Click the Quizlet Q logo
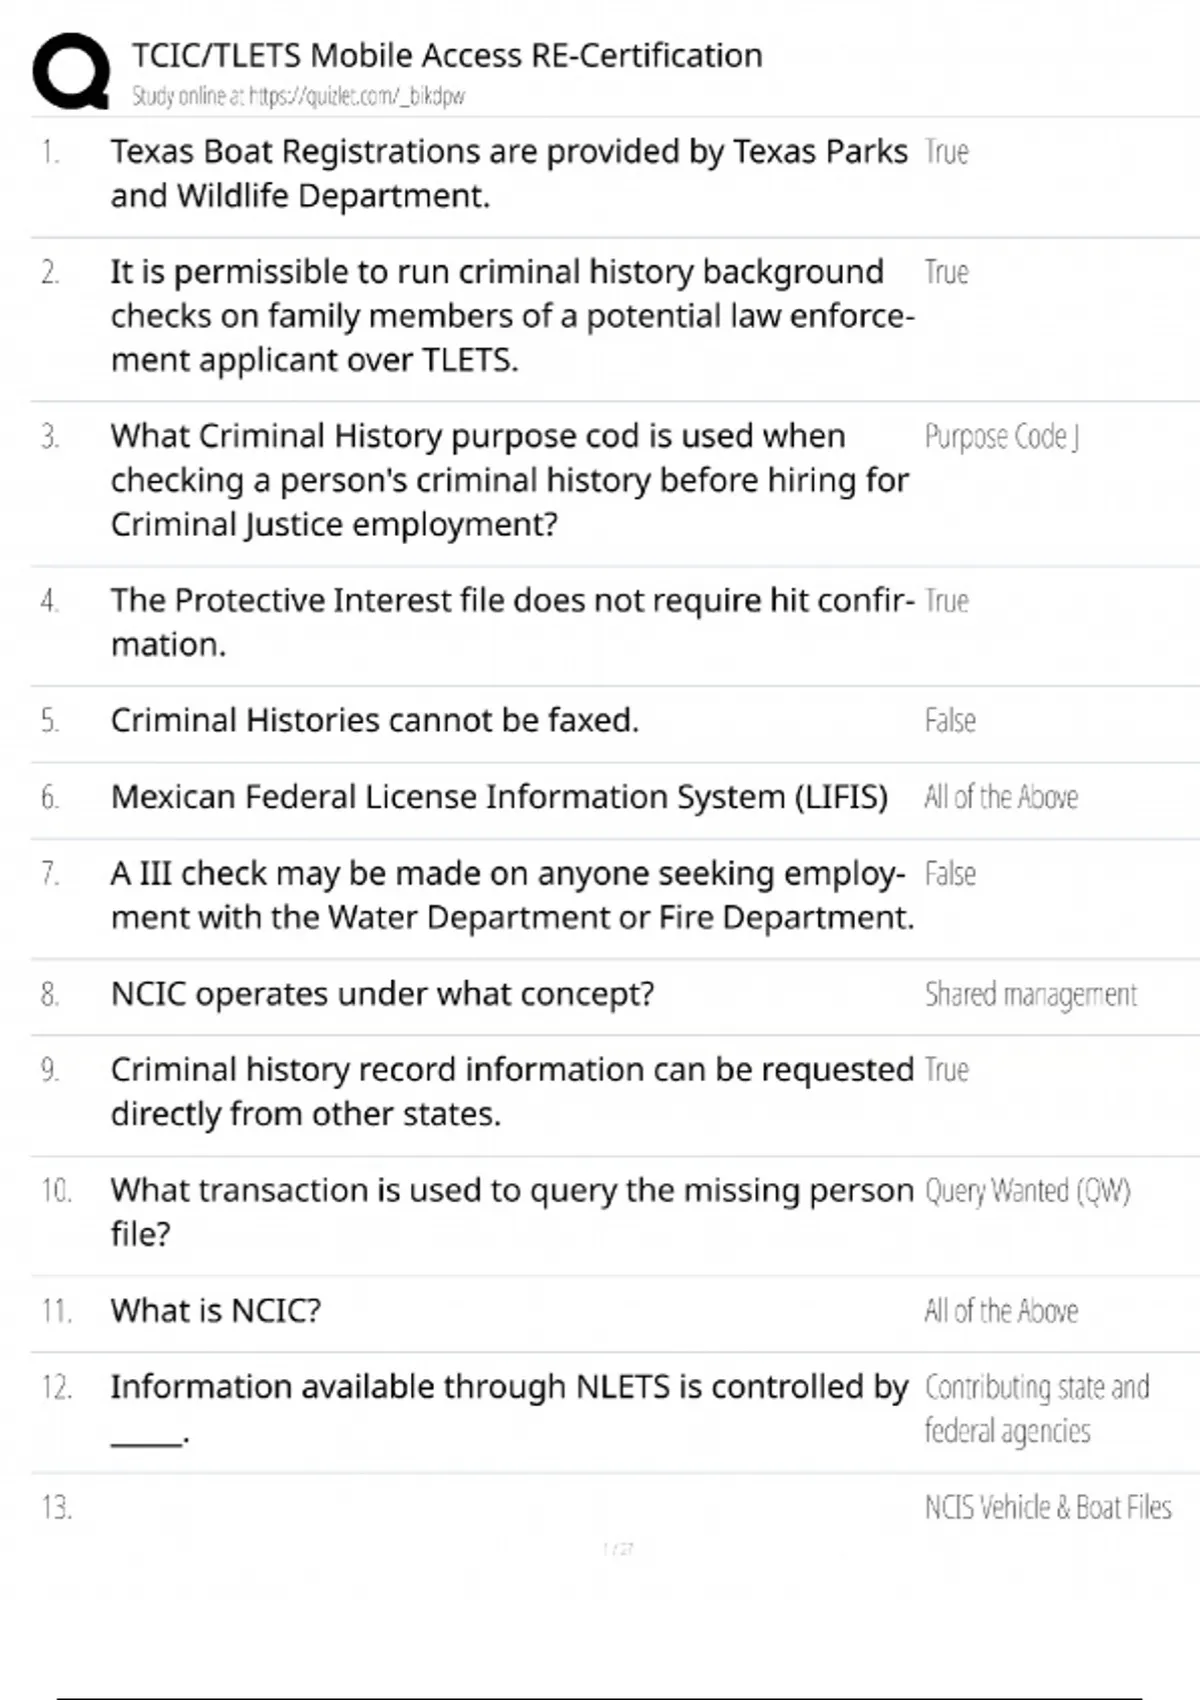Image resolution: width=1200 pixels, height=1700 pixels. (71, 70)
